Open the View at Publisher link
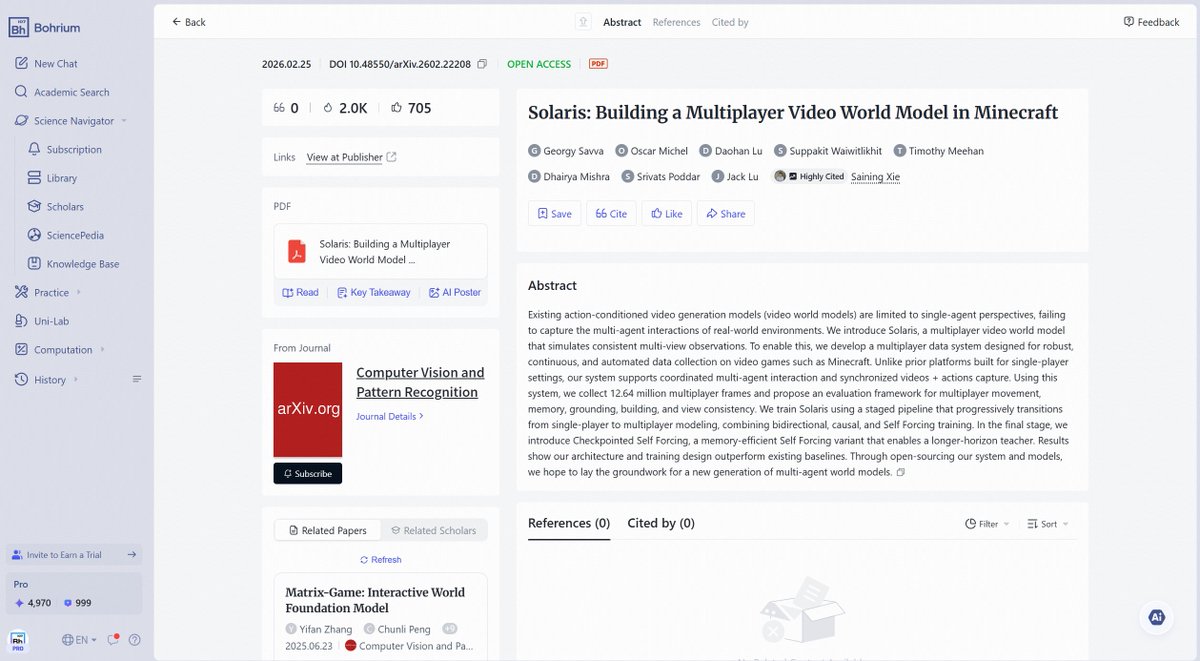 click(x=351, y=157)
